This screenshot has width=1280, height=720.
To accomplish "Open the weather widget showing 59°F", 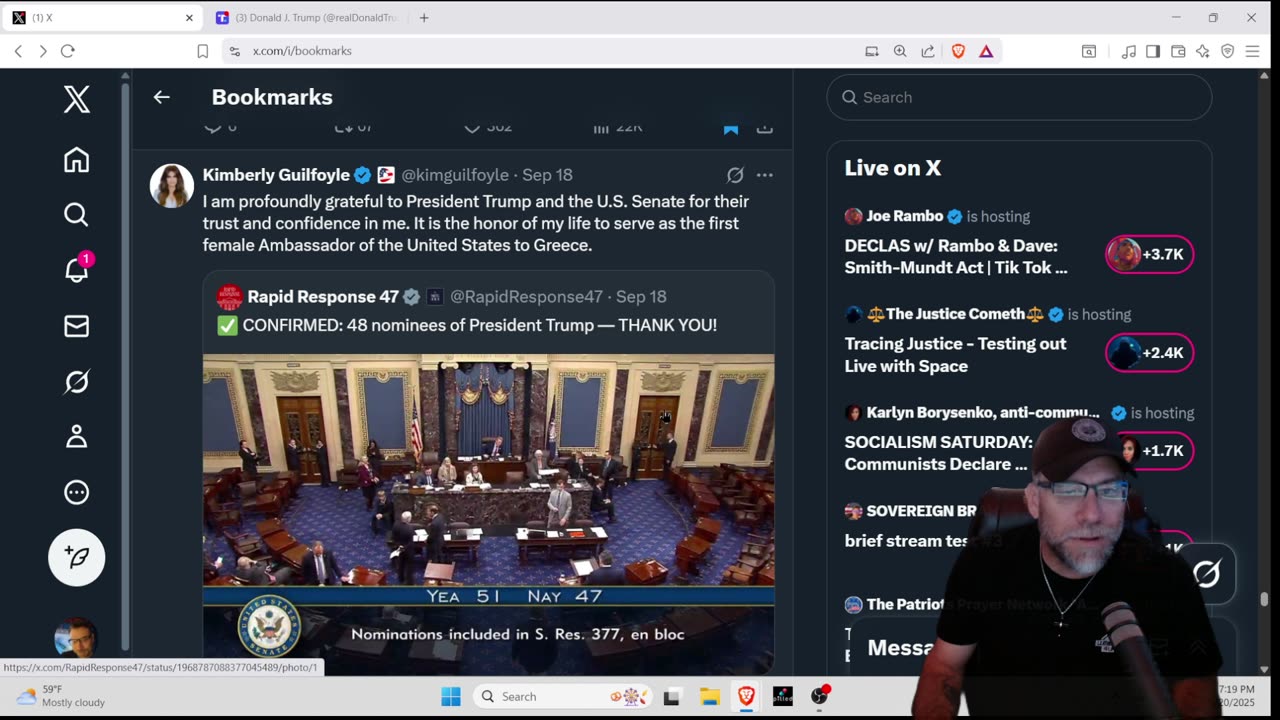I will (62, 696).
